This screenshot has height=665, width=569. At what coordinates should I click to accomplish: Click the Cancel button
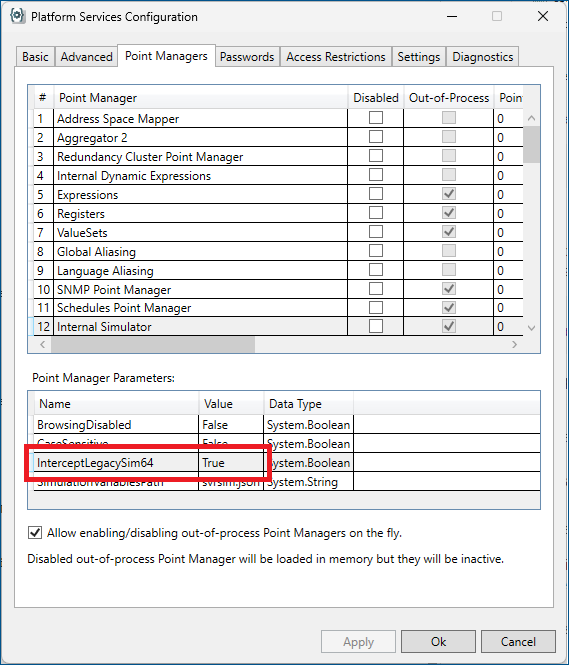518,642
